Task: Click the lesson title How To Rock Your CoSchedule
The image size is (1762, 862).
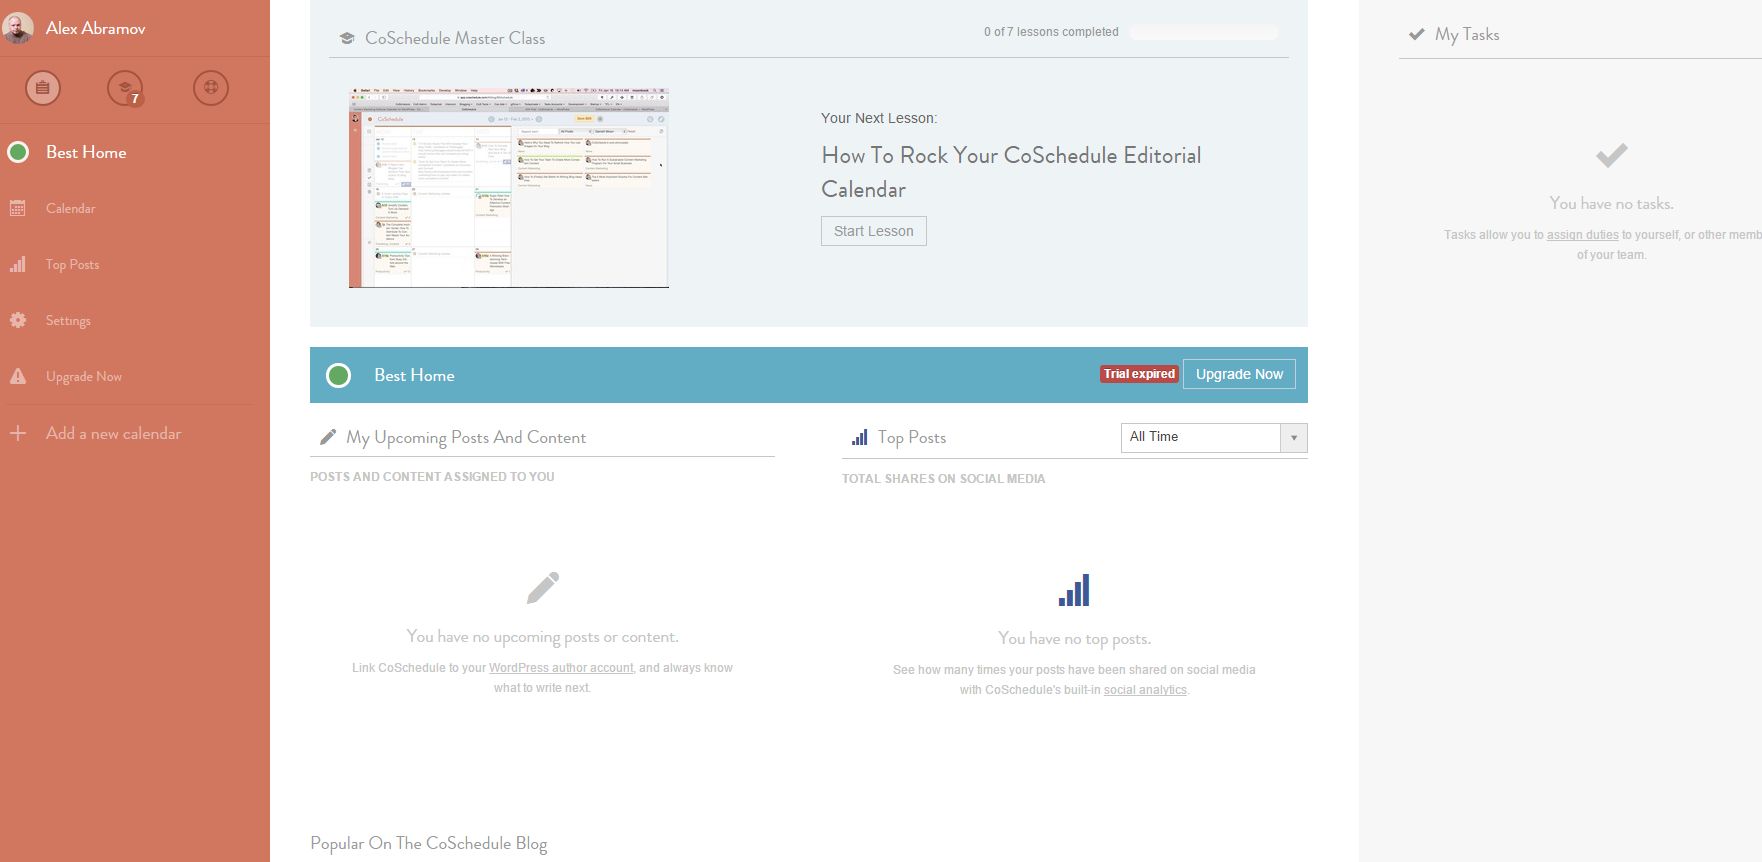Action: pyautogui.click(x=1011, y=172)
